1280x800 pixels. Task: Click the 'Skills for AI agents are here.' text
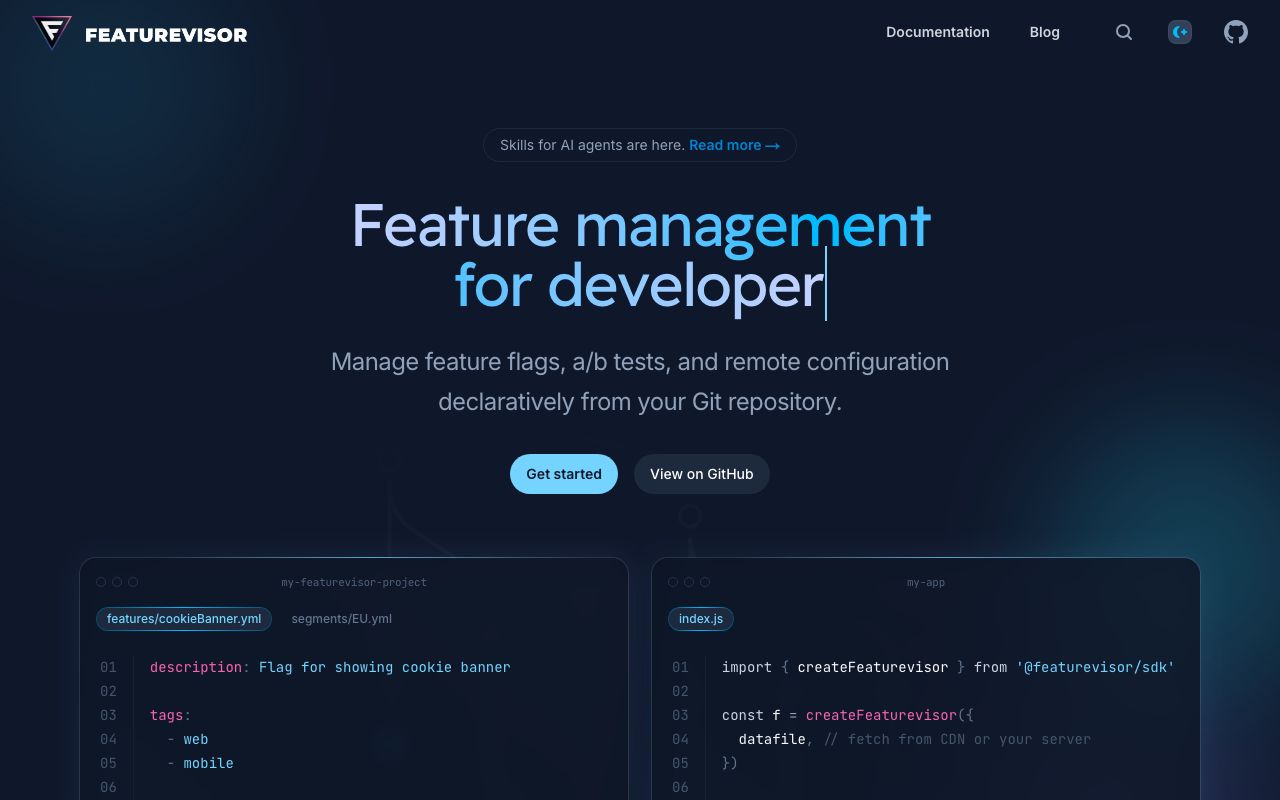(x=592, y=145)
